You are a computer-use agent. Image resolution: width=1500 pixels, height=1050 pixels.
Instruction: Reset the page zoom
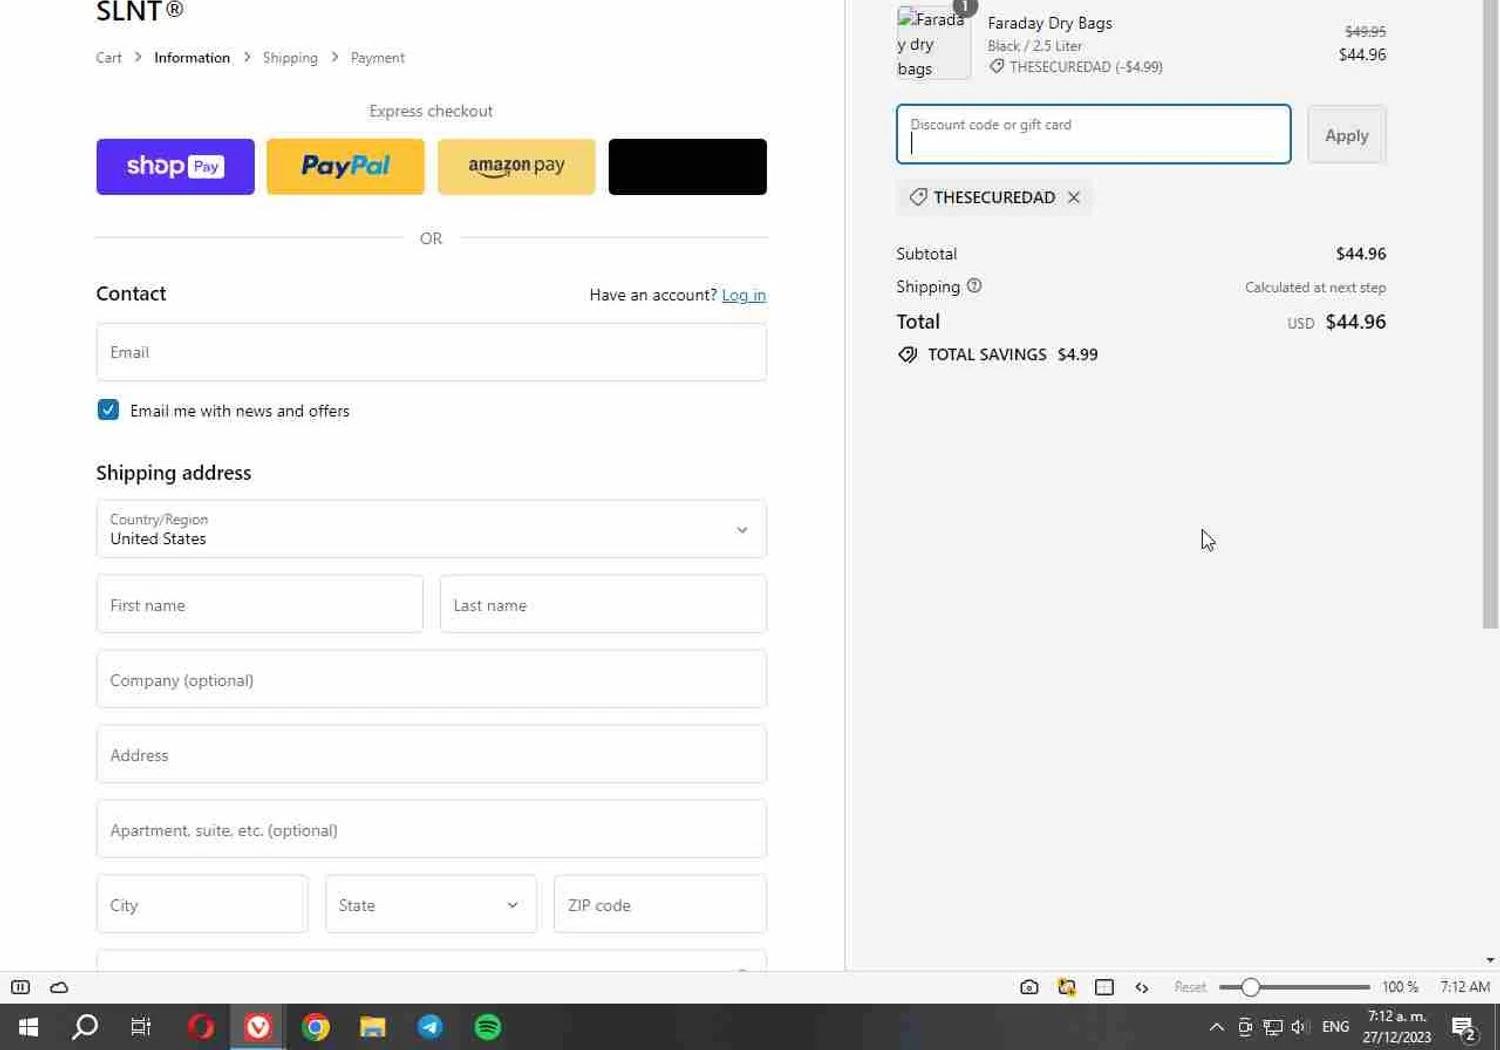click(x=1190, y=987)
